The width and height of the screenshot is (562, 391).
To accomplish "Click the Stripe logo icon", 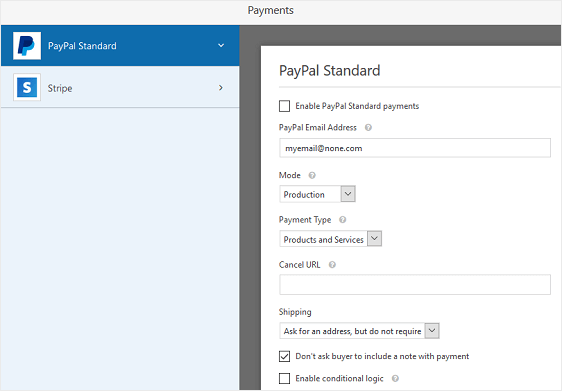I will point(27,87).
